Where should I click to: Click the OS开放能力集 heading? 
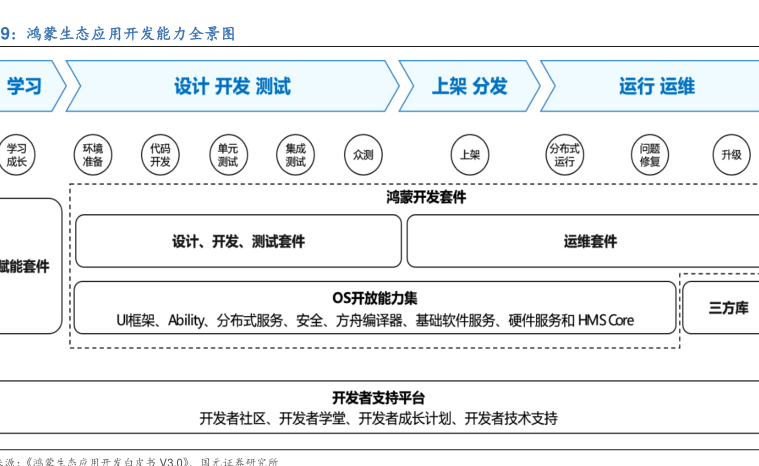tap(375, 298)
